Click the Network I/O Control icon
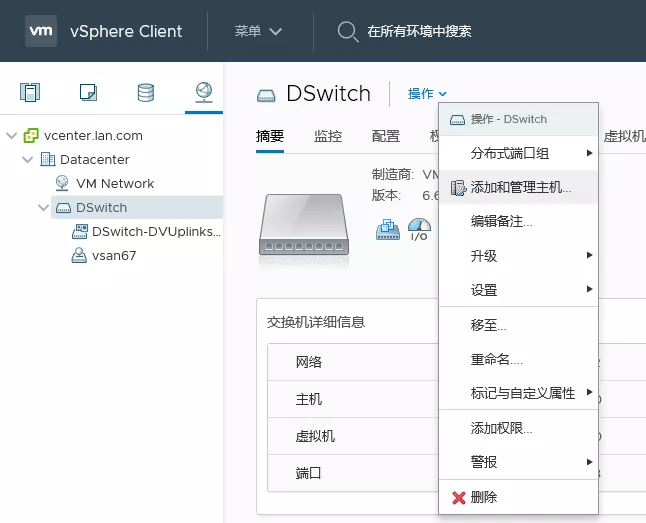 click(x=420, y=228)
